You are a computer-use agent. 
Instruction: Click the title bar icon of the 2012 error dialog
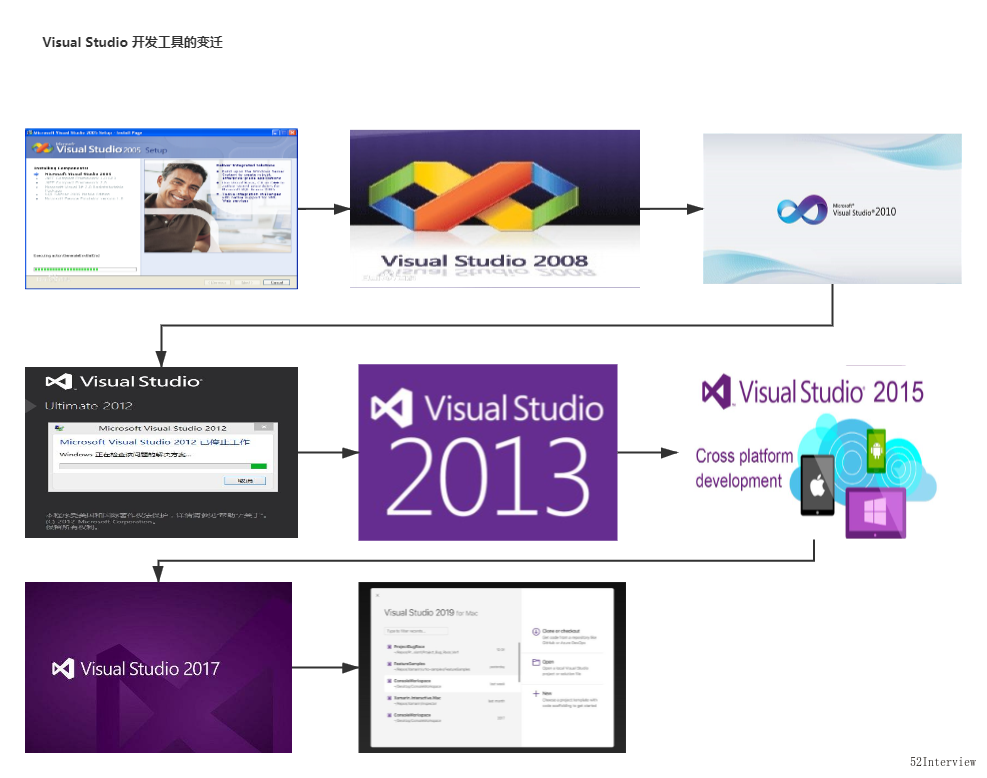59,428
